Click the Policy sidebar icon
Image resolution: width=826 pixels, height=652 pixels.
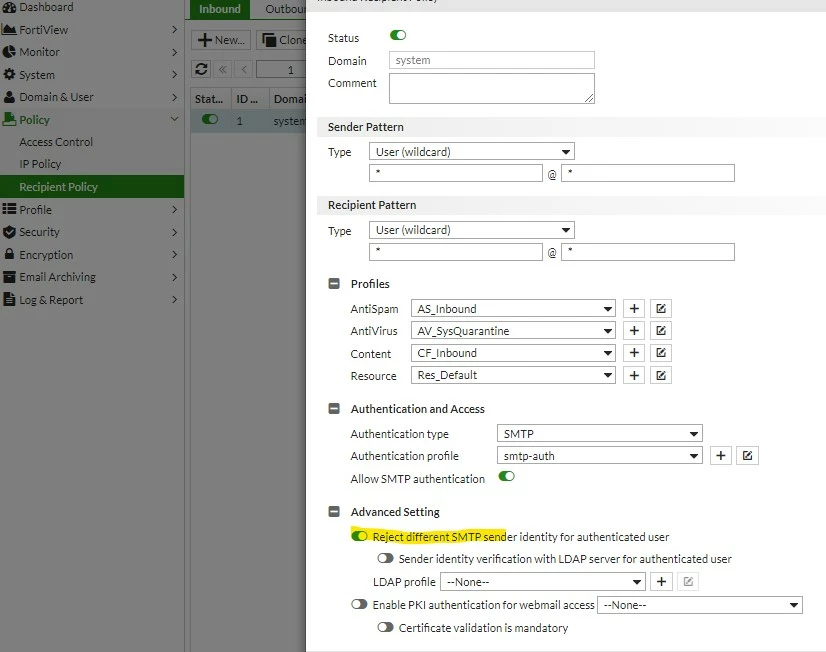click(9, 119)
